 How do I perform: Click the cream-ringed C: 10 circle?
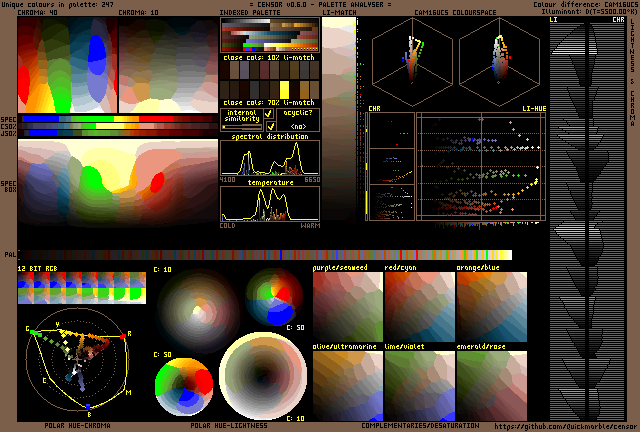pos(263,376)
